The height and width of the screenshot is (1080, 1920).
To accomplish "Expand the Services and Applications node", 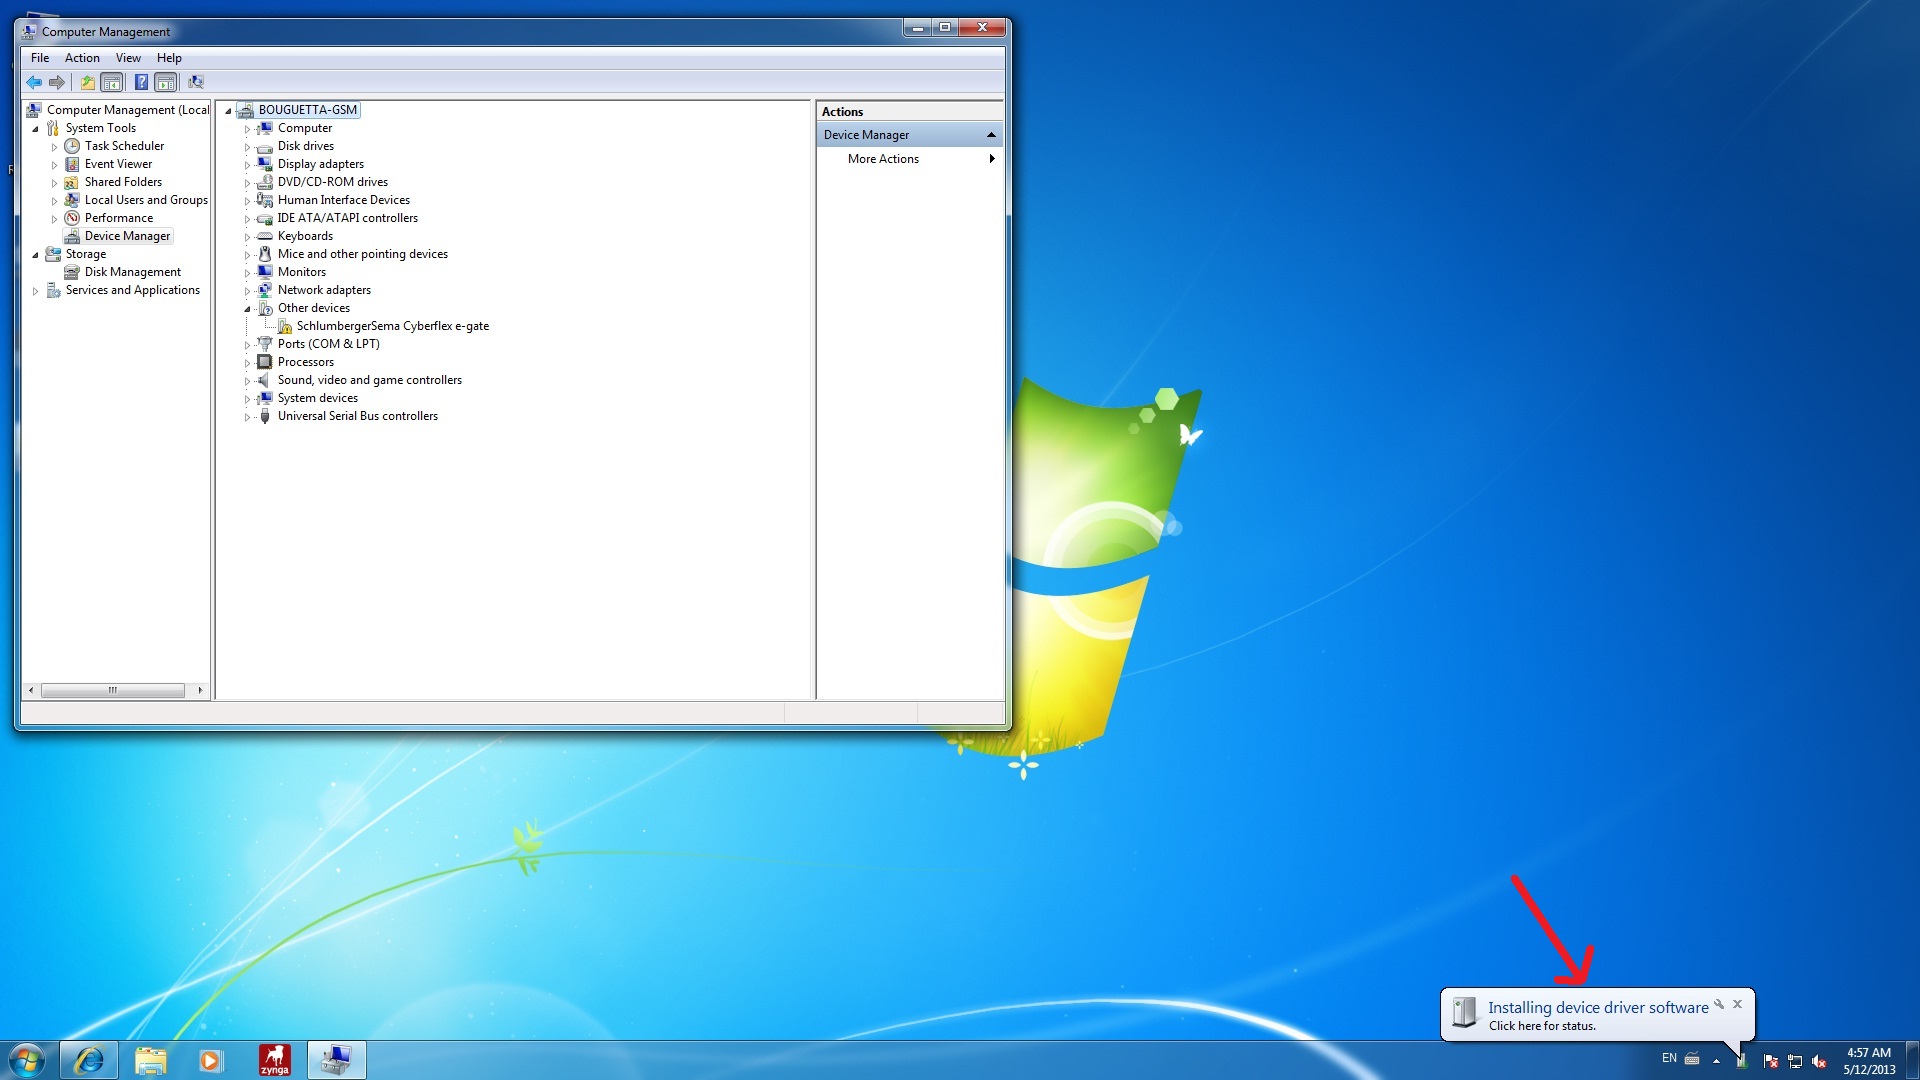I will coord(36,291).
